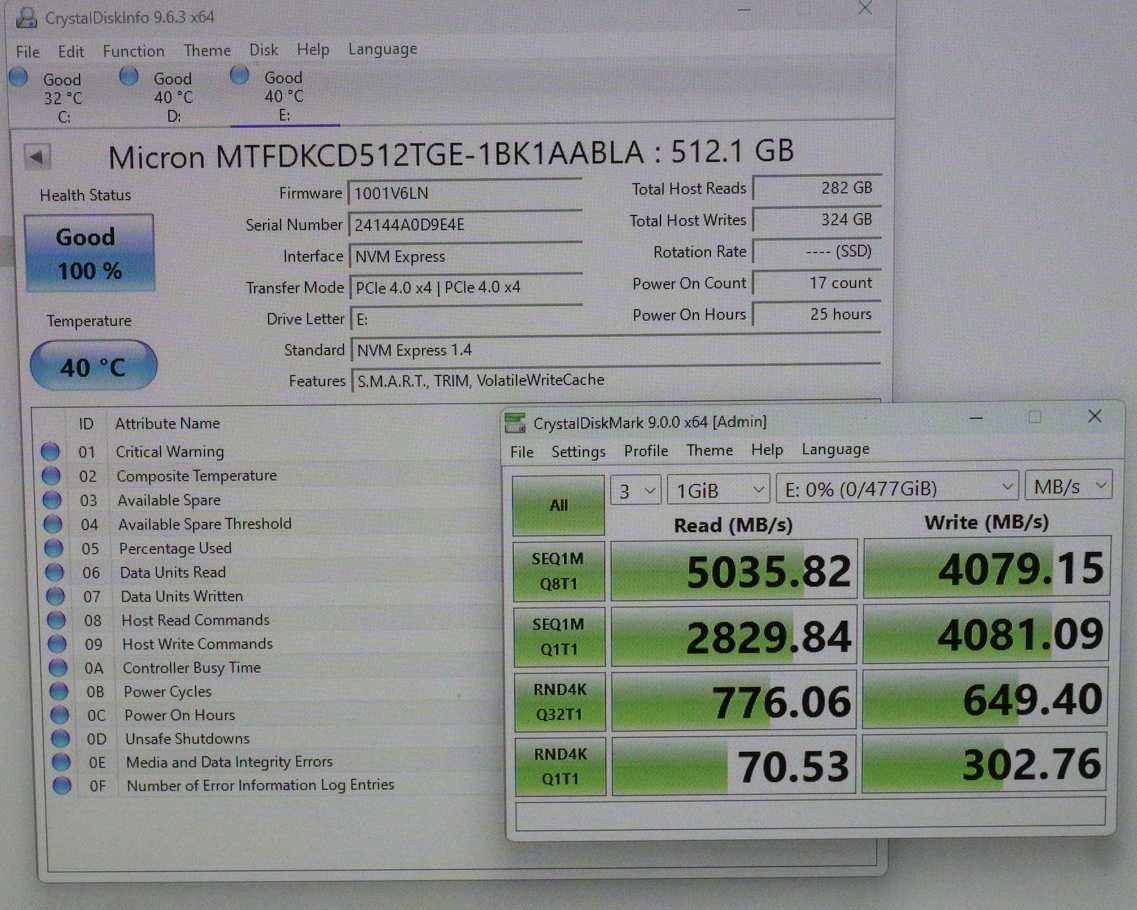Open CrystalDiskInfo Function menu
Screen dimensions: 1137x910
tap(133, 51)
